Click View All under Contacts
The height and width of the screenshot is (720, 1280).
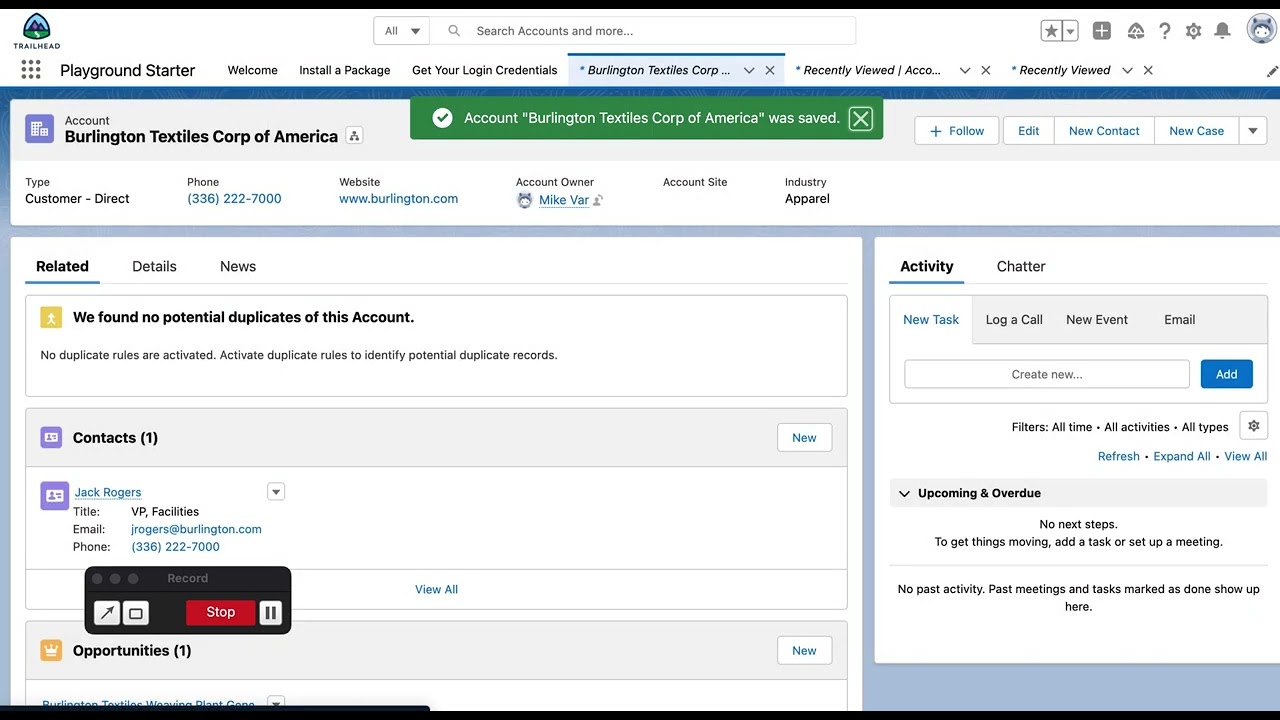[436, 589]
